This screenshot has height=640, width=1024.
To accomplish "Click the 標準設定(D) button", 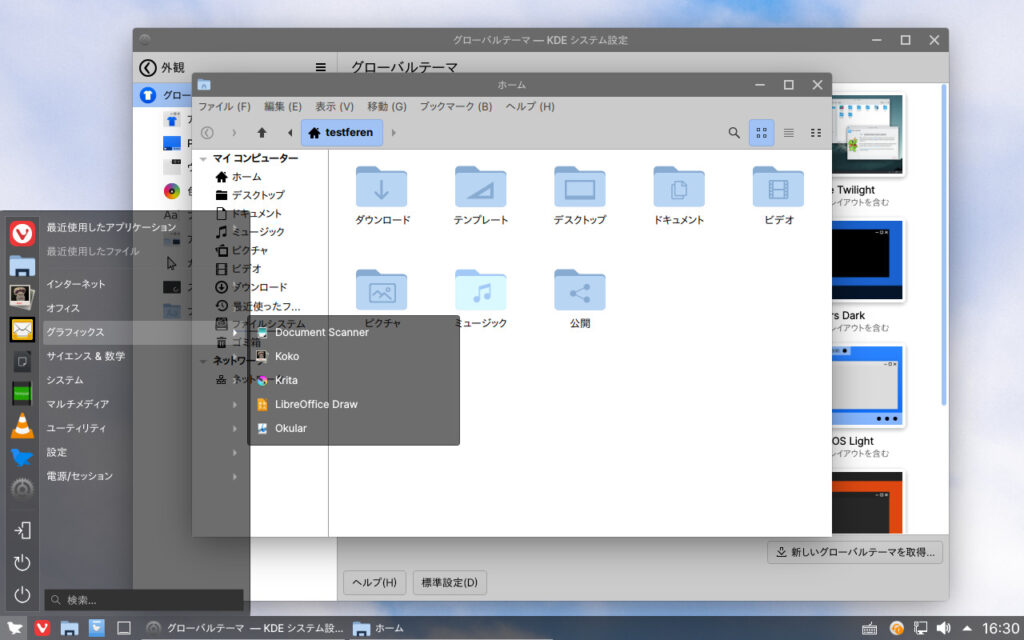I will point(449,583).
